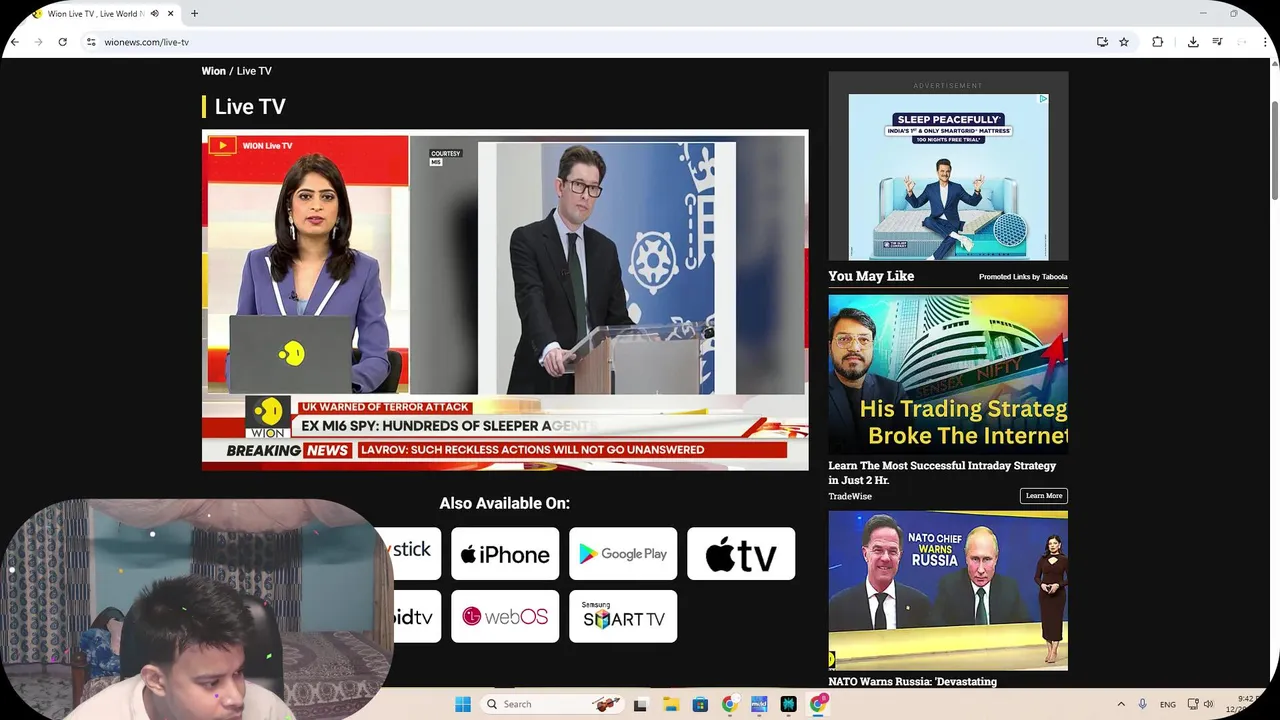Screen dimensions: 1280x720
Task: Close the Wion Live TV tab
Action: pos(171,14)
